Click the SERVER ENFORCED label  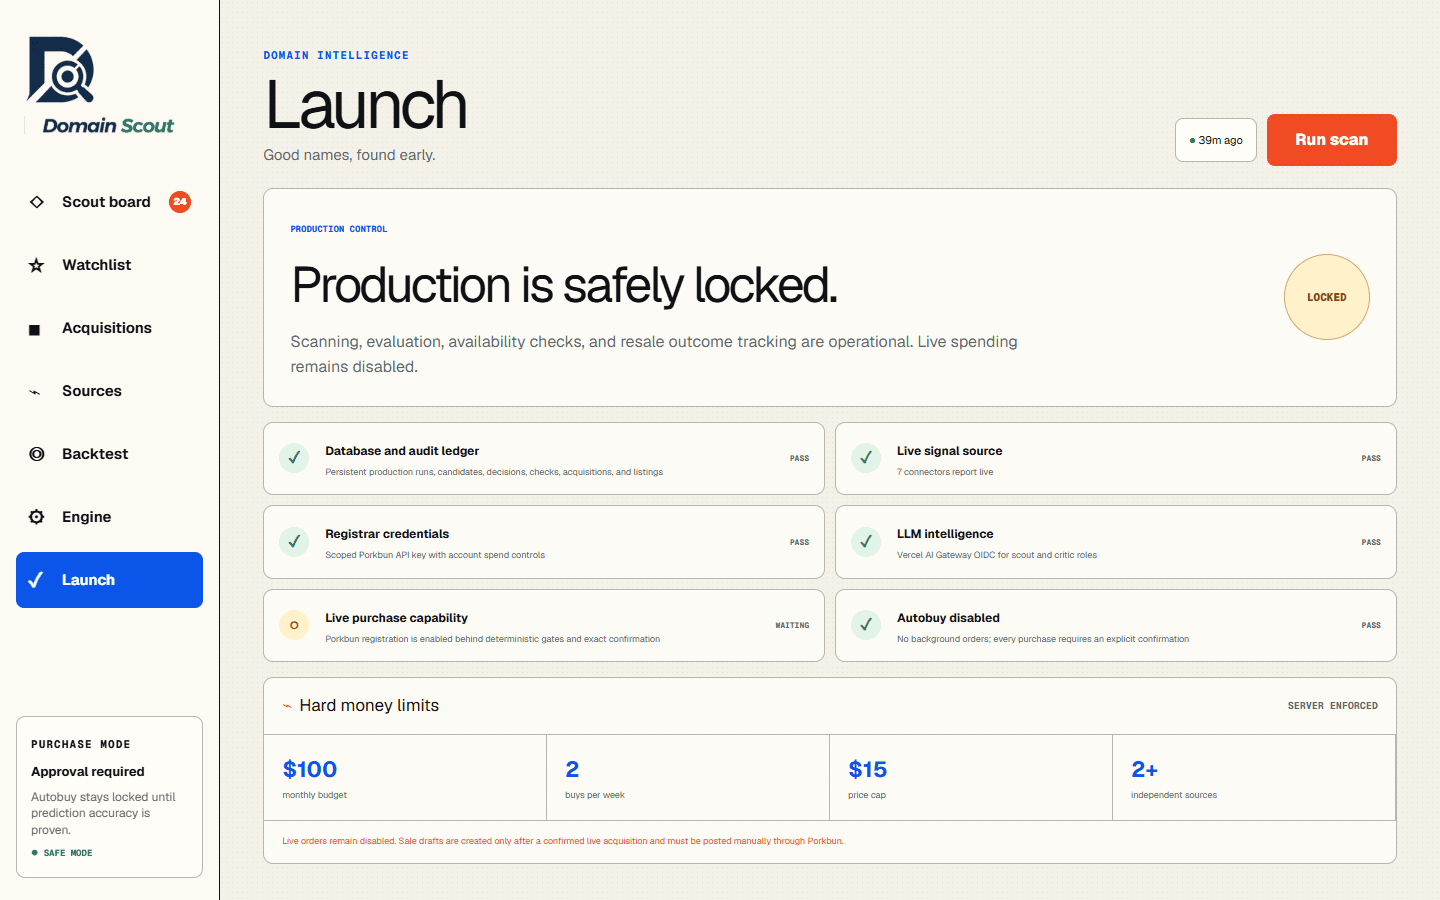coord(1333,706)
